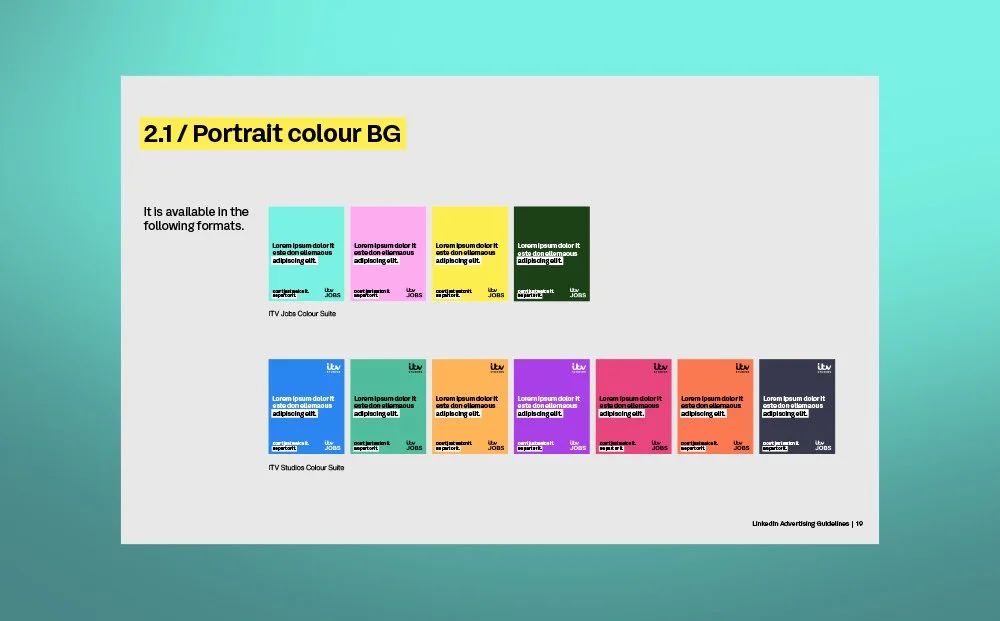The height and width of the screenshot is (621, 1000).
Task: Select the blue ITV Studios portrait template
Action: click(305, 405)
